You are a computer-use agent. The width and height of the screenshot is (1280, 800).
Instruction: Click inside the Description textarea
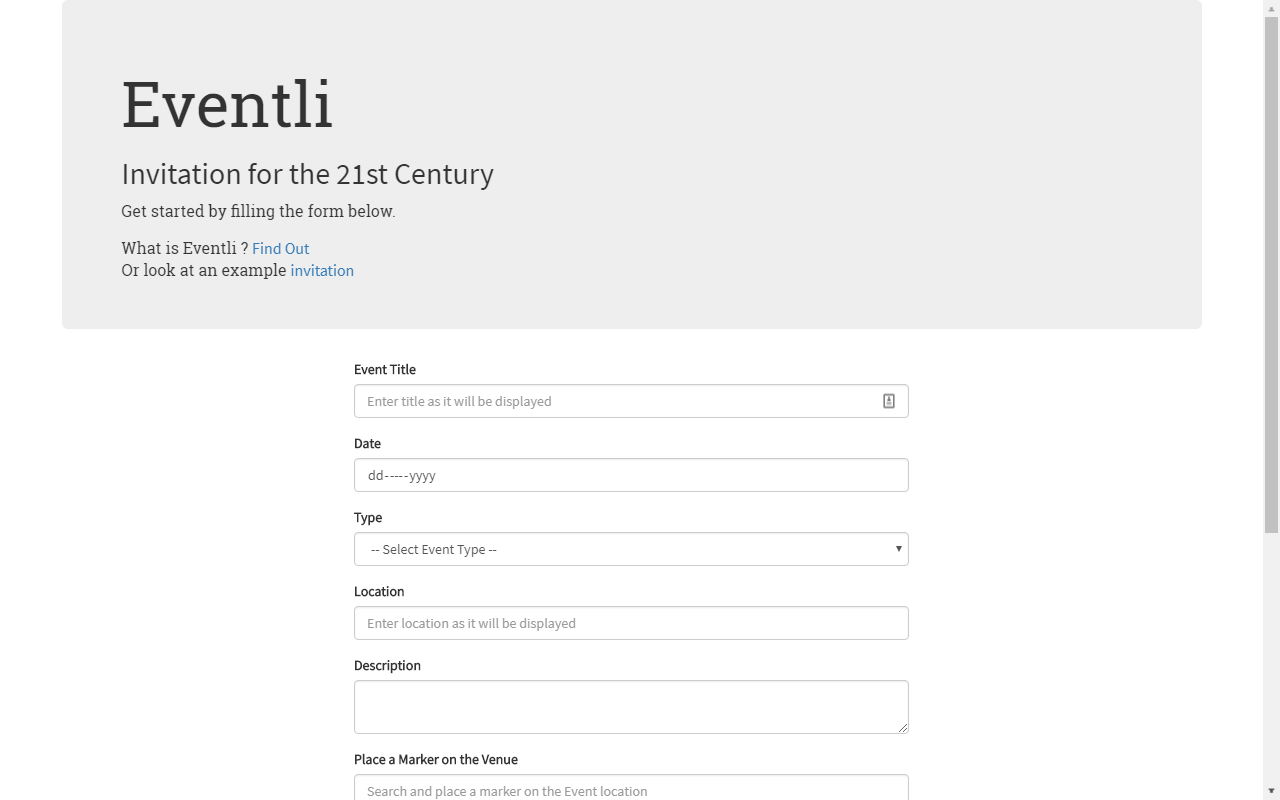[631, 706]
